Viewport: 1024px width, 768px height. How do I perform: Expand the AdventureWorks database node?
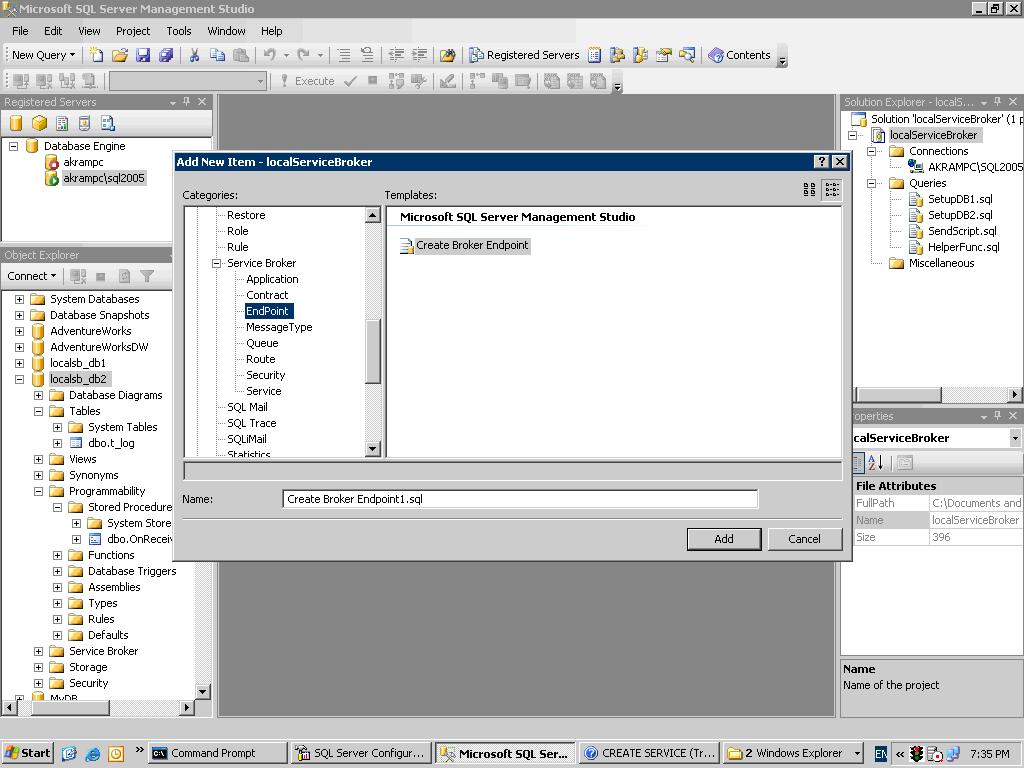coord(20,331)
